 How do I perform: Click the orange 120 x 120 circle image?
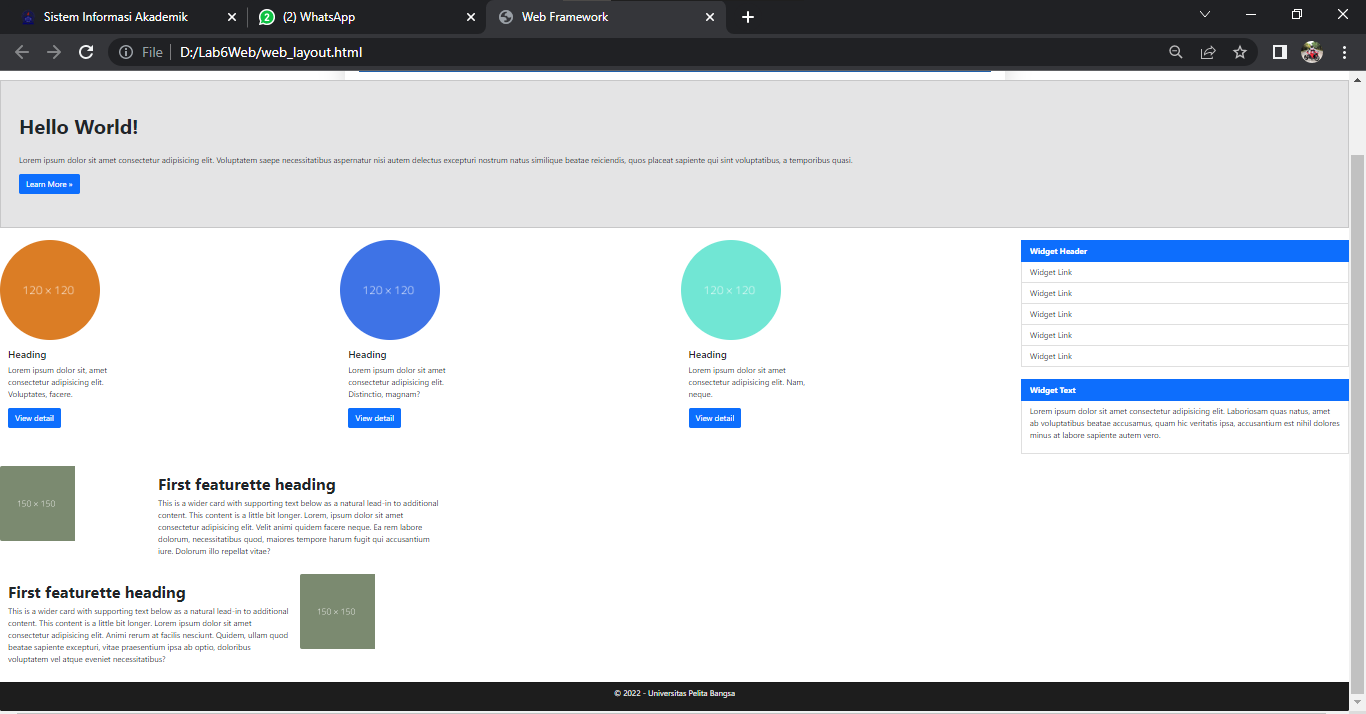[x=50, y=290]
